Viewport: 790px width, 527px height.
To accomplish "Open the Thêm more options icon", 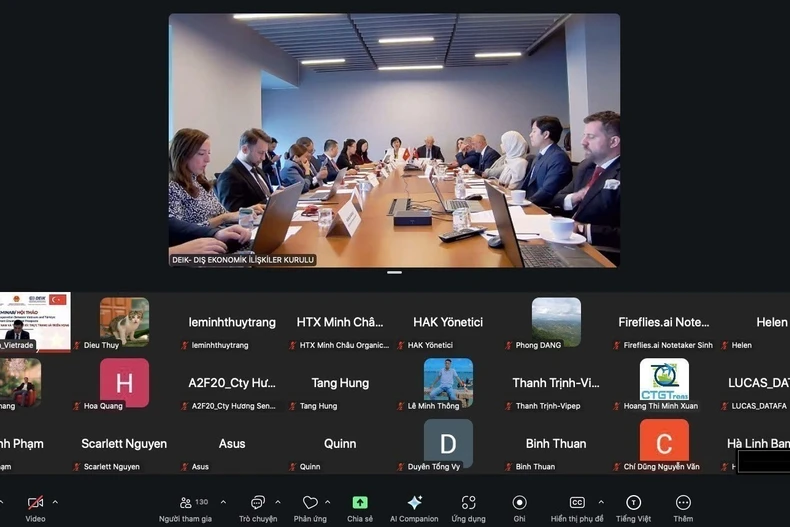I will tap(683, 503).
